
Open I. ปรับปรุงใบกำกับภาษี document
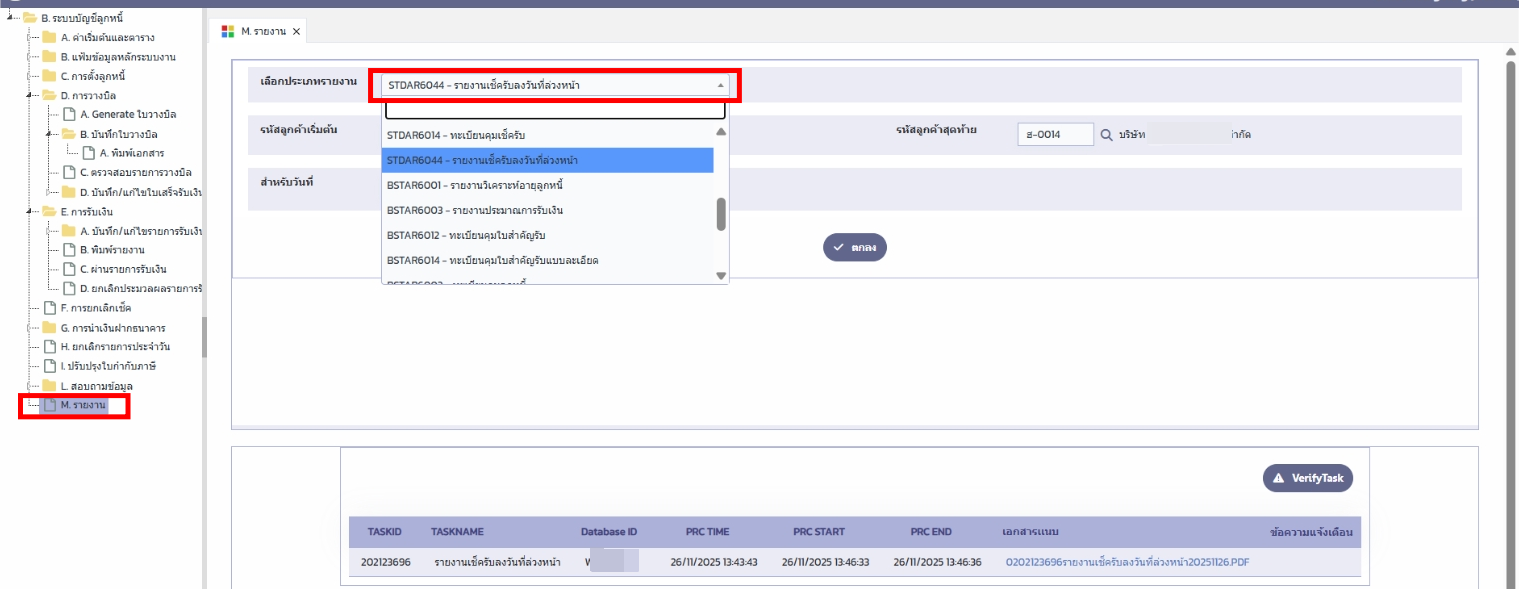point(108,366)
